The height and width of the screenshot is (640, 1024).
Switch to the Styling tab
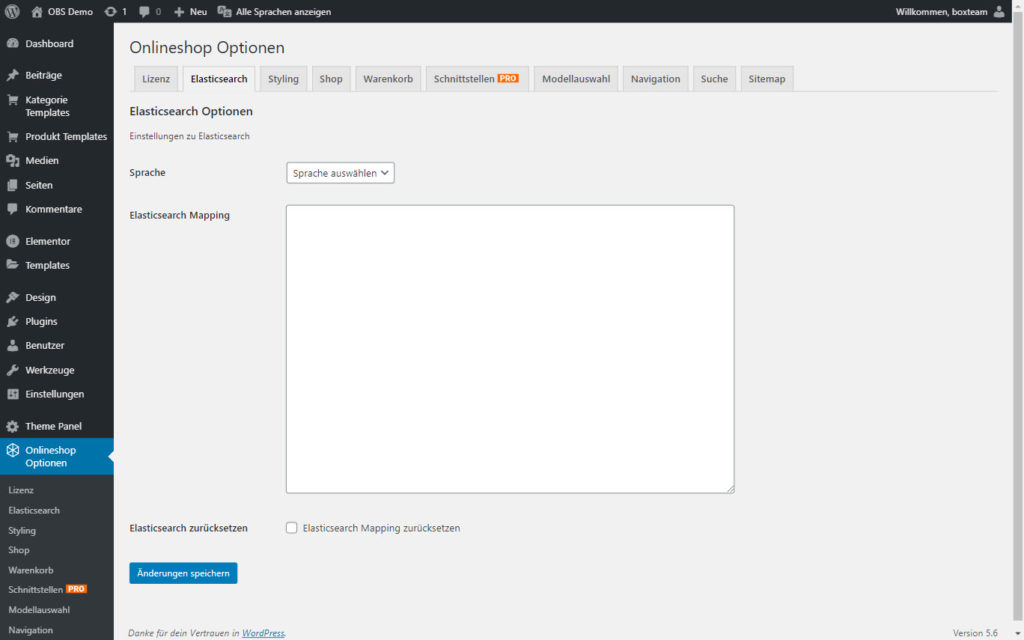[283, 78]
